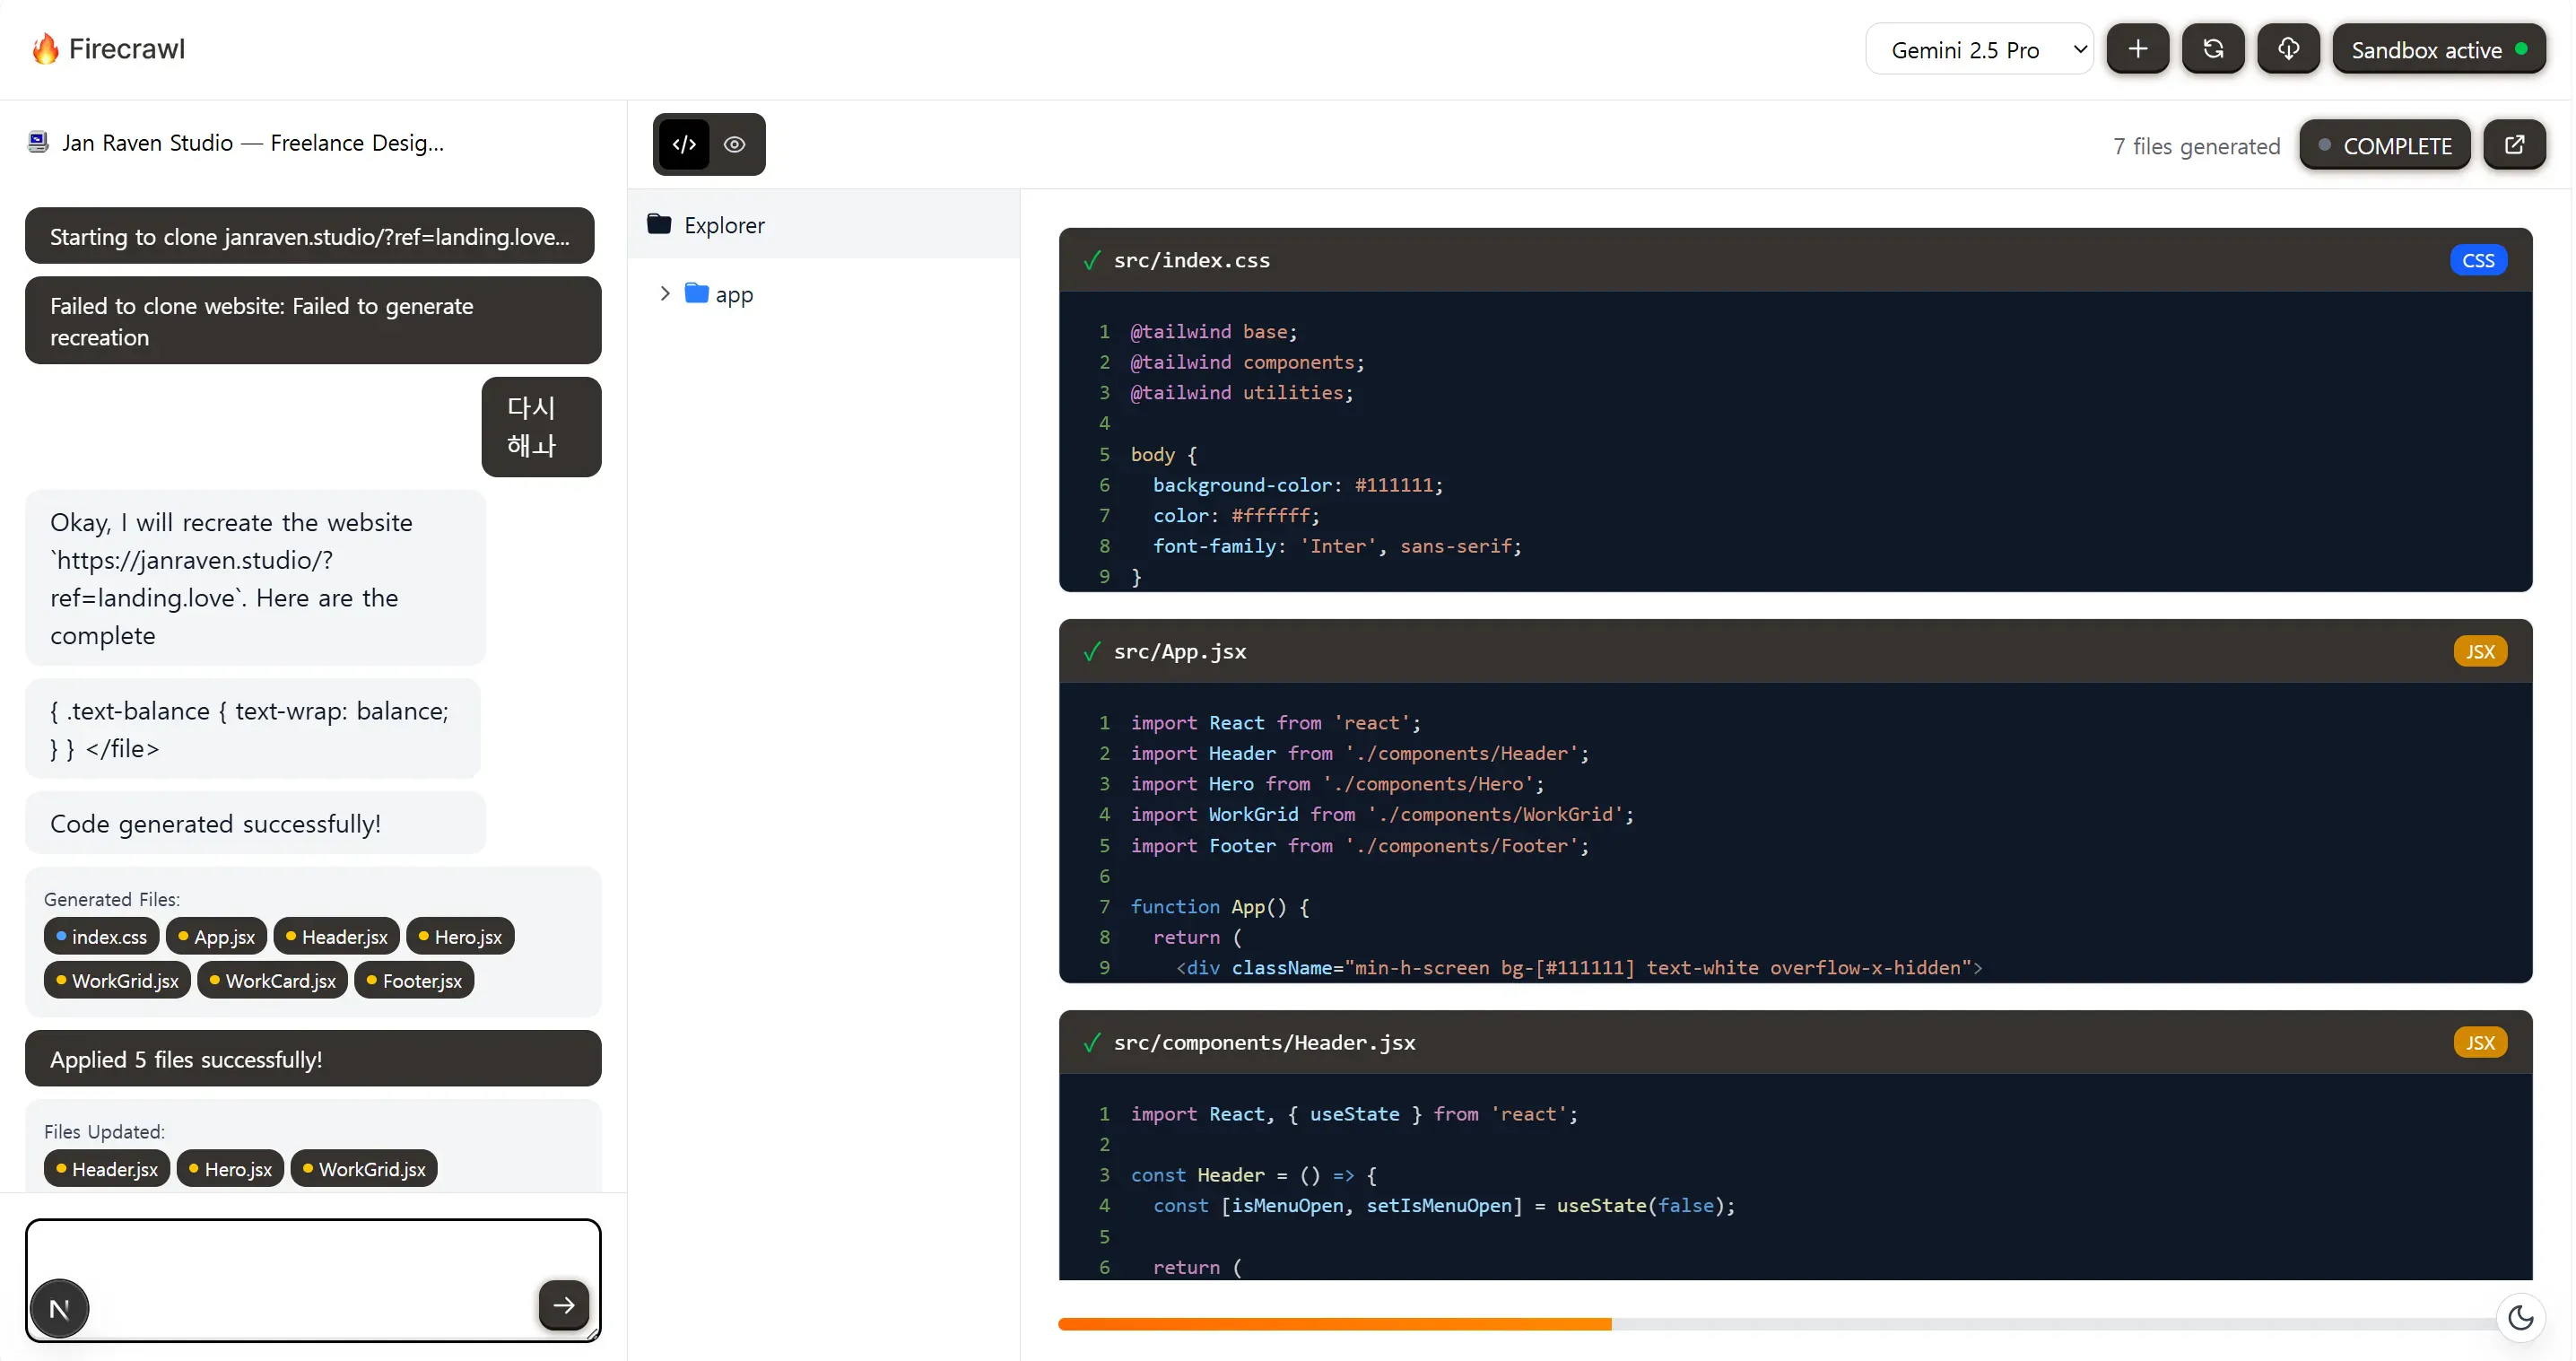The image size is (2576, 1361).
Task: Click the 'Failed to clone website' message
Action: tap(313, 321)
